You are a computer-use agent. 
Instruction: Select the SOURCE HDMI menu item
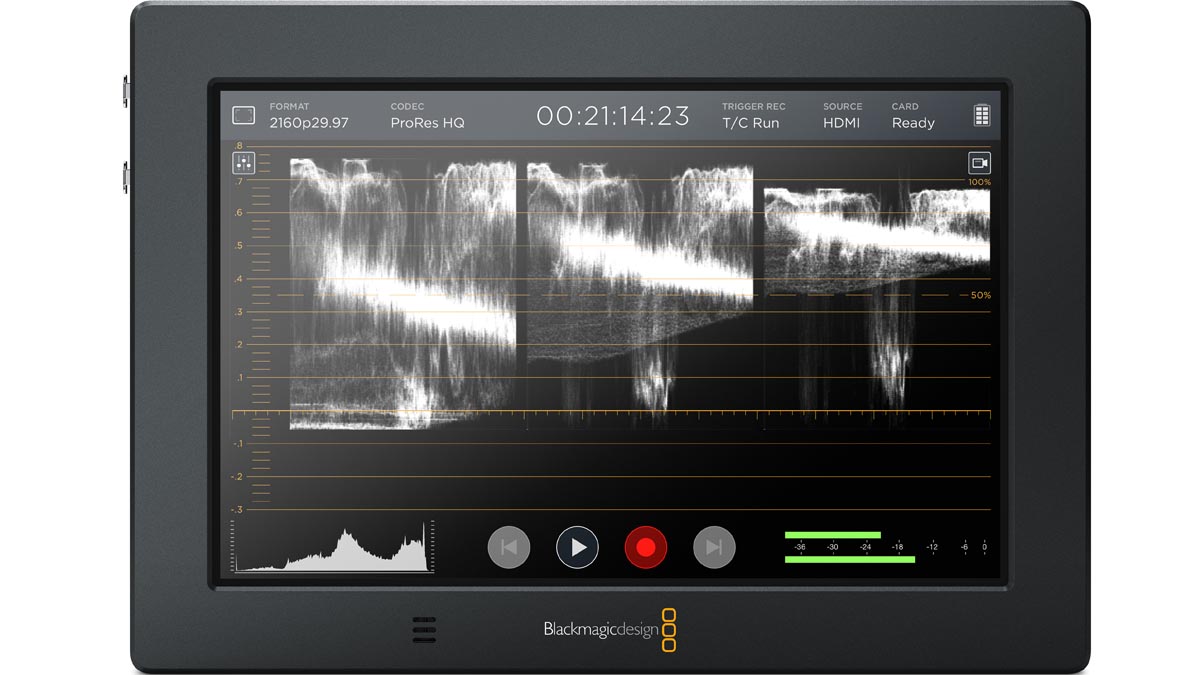[842, 116]
